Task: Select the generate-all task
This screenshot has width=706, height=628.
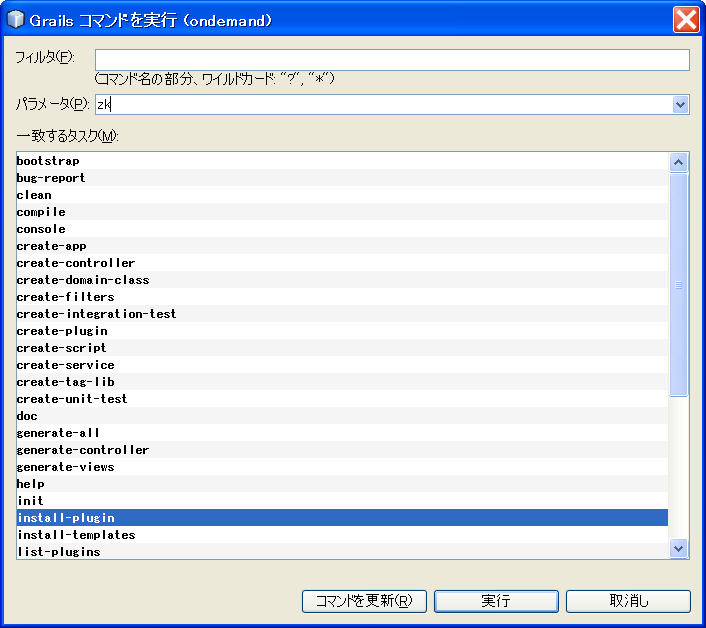Action: pos(342,433)
